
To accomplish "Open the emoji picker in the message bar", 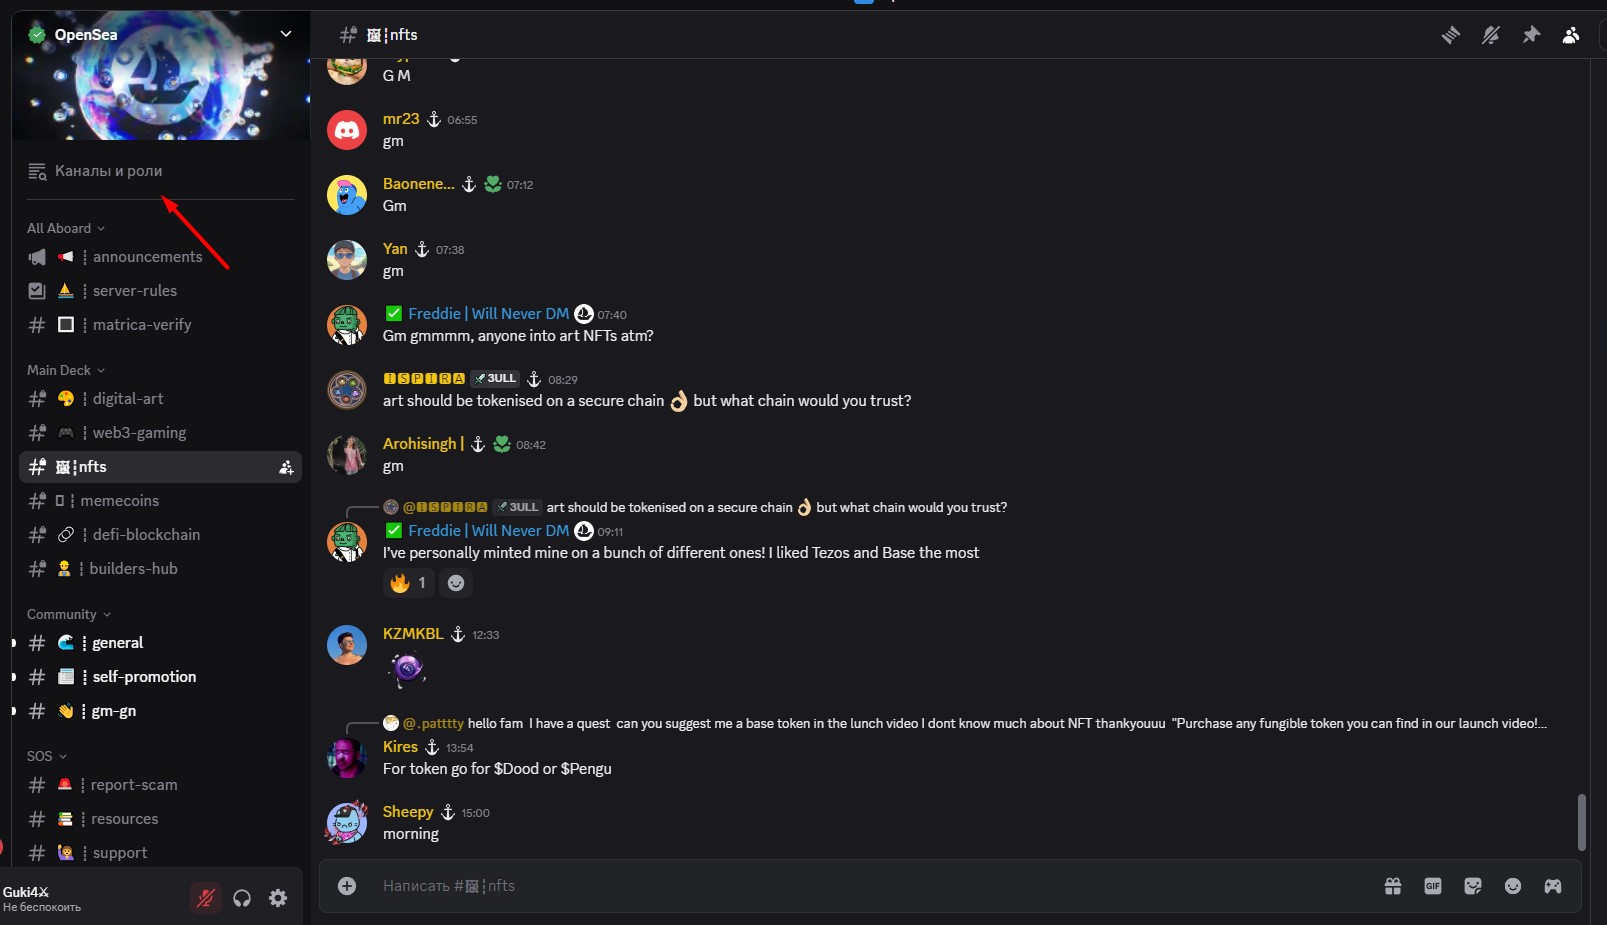I will pos(1513,886).
